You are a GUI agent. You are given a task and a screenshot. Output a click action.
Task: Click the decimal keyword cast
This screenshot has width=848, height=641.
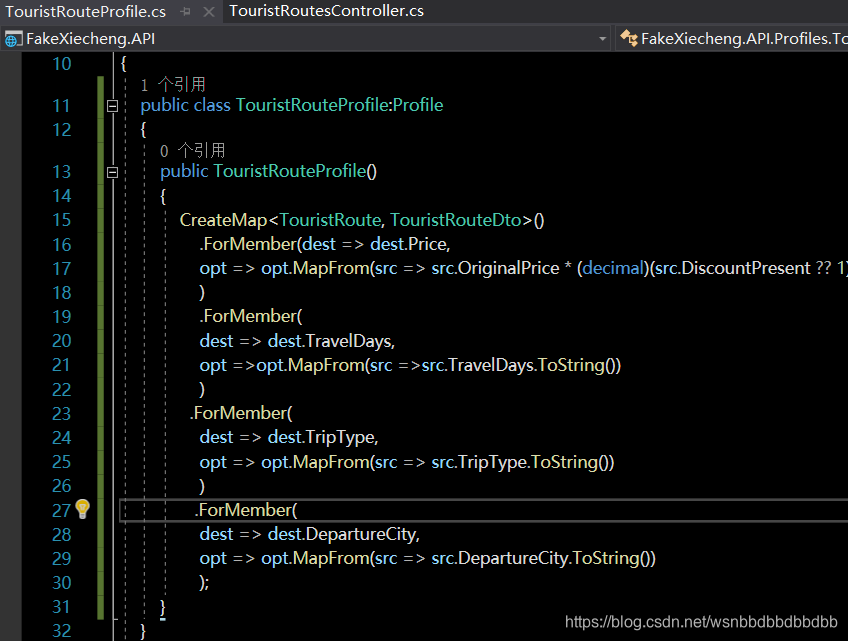pyautogui.click(x=615, y=268)
